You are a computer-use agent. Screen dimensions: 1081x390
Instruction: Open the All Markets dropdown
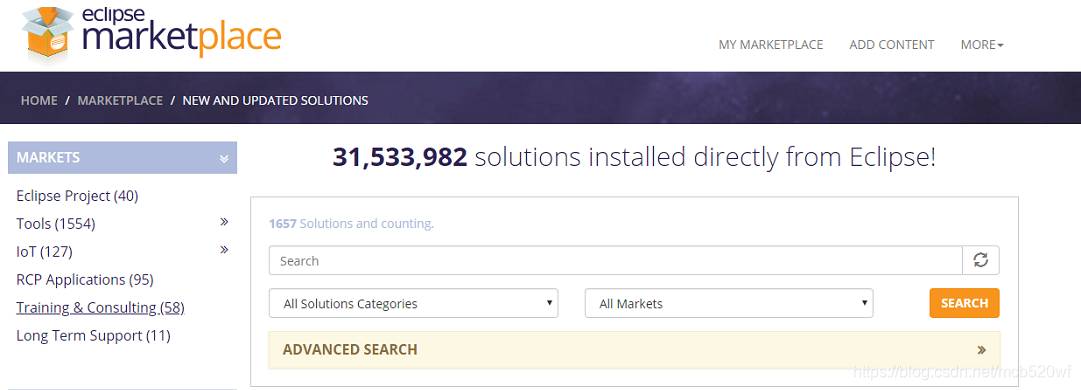click(x=729, y=303)
